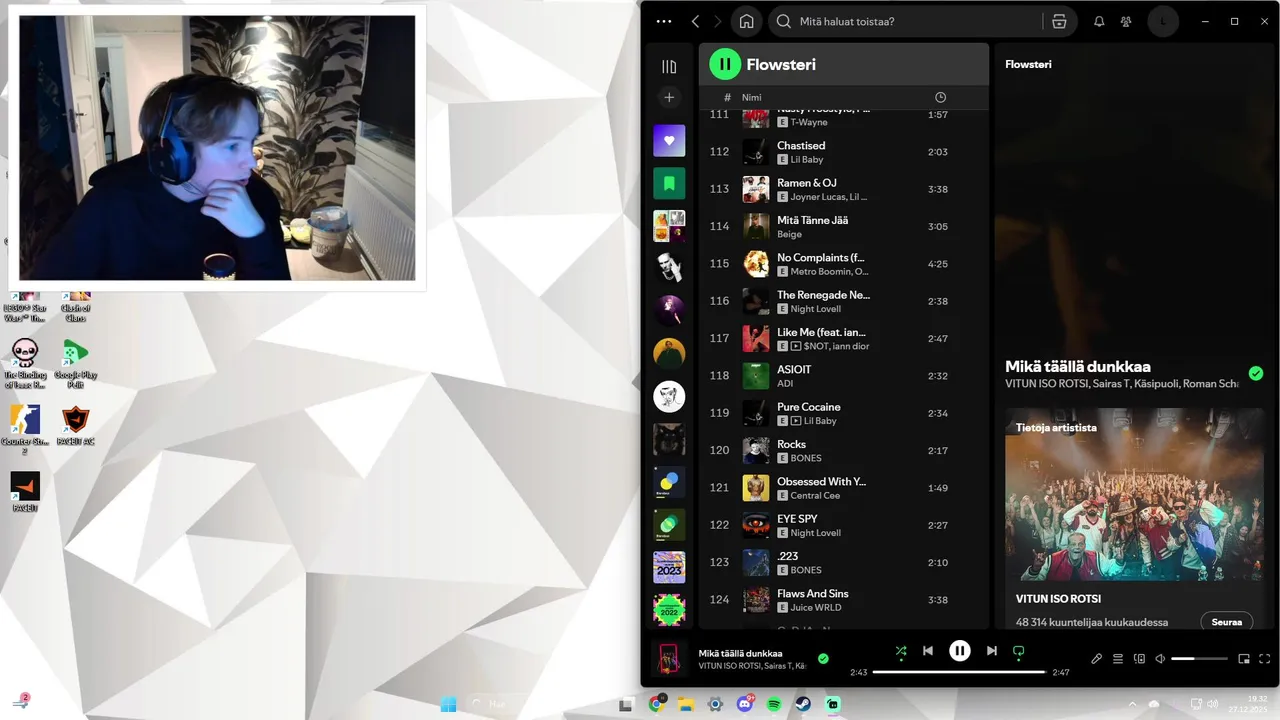This screenshot has width=1280, height=720.
Task: Toggle saved checkmark beside side-panel song title
Action: coord(1256,374)
